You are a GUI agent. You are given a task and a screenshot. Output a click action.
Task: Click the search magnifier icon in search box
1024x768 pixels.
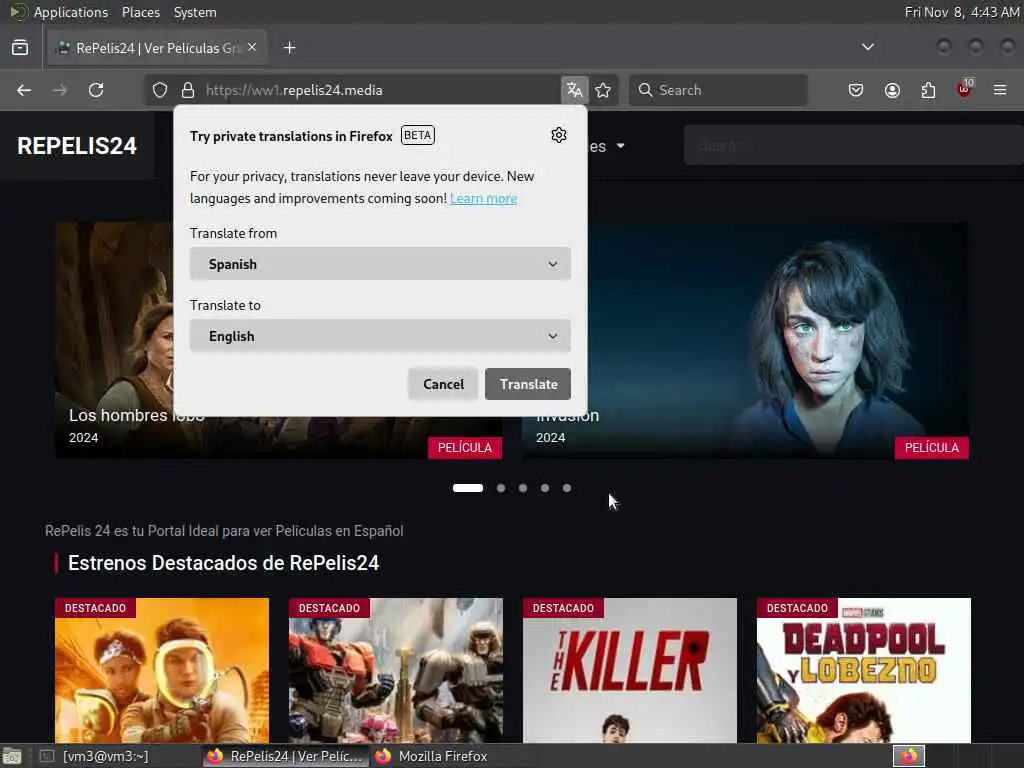coord(645,90)
